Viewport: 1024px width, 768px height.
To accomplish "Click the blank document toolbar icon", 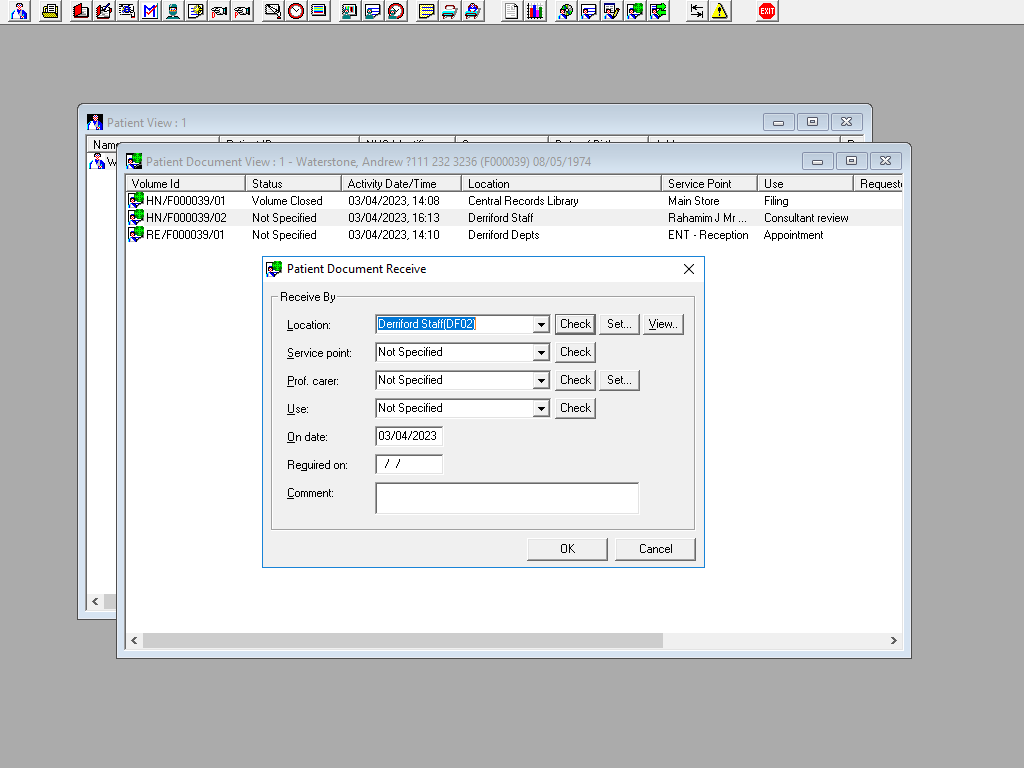I will click(x=511, y=11).
